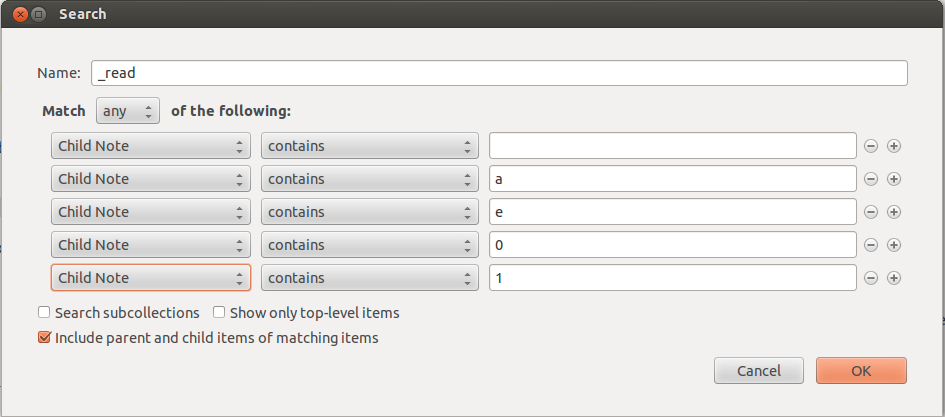
Task: Open Child Note field dropdown for 'a' row
Action: click(151, 179)
